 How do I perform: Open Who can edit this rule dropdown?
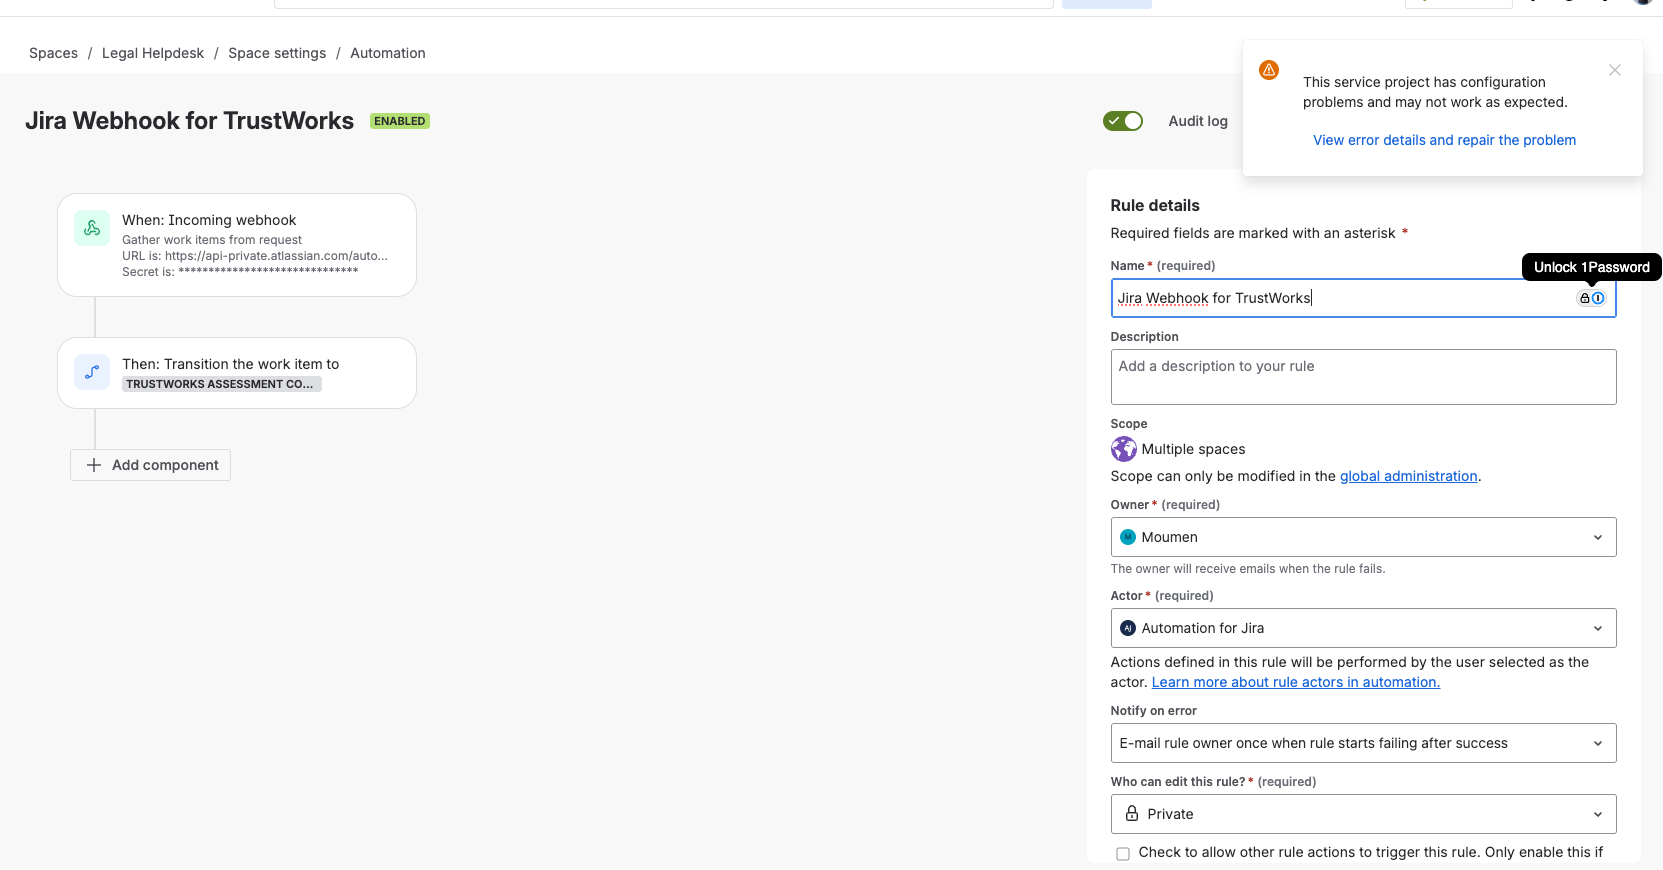click(x=1363, y=814)
